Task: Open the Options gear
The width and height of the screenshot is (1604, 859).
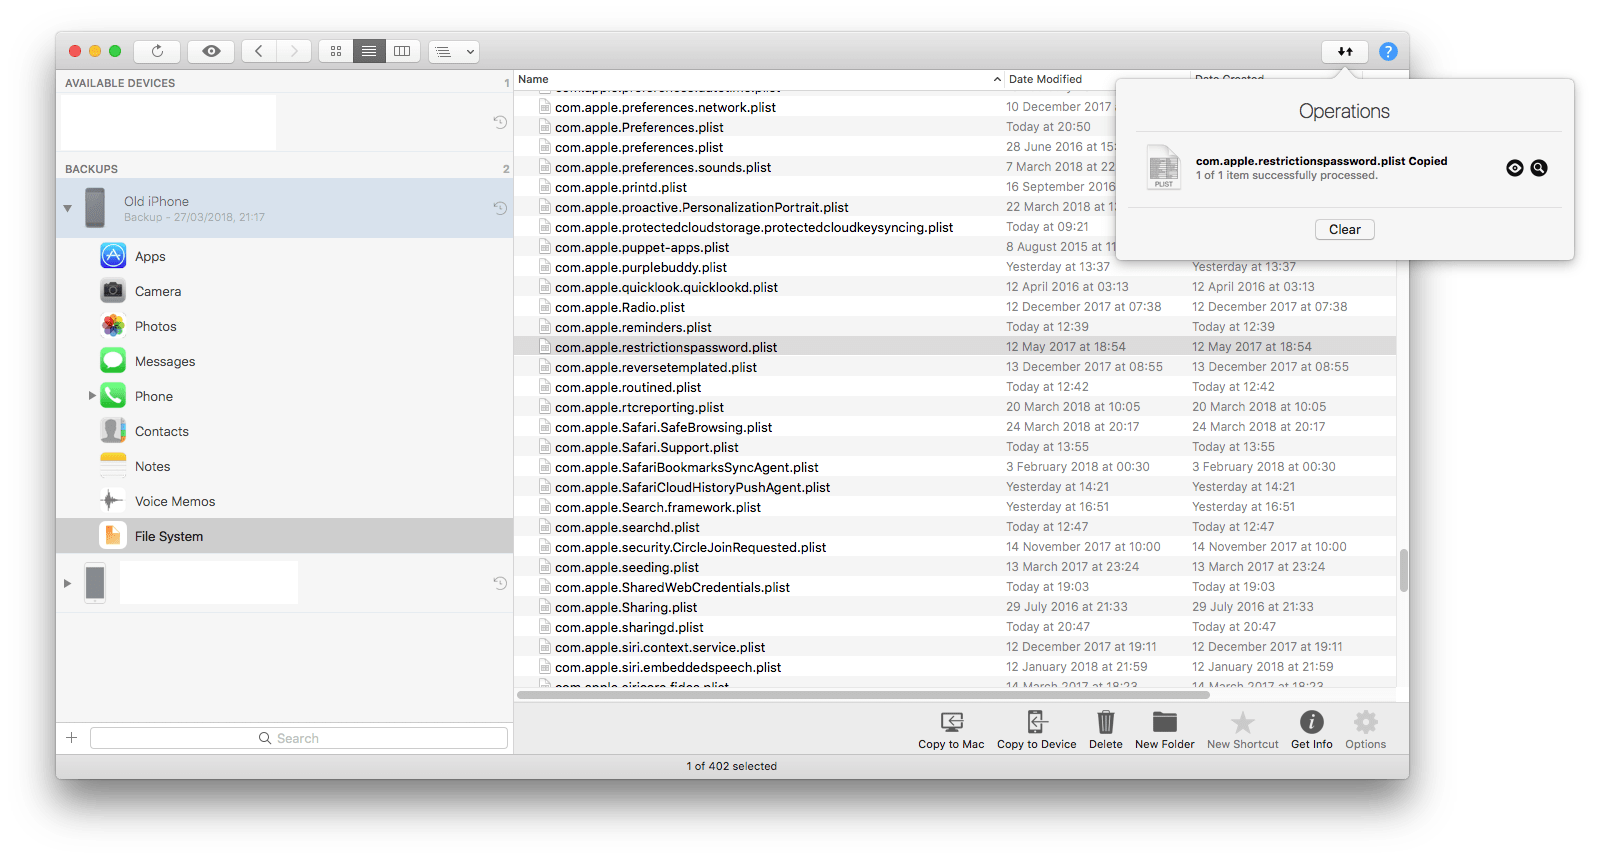Action: 1366,730
